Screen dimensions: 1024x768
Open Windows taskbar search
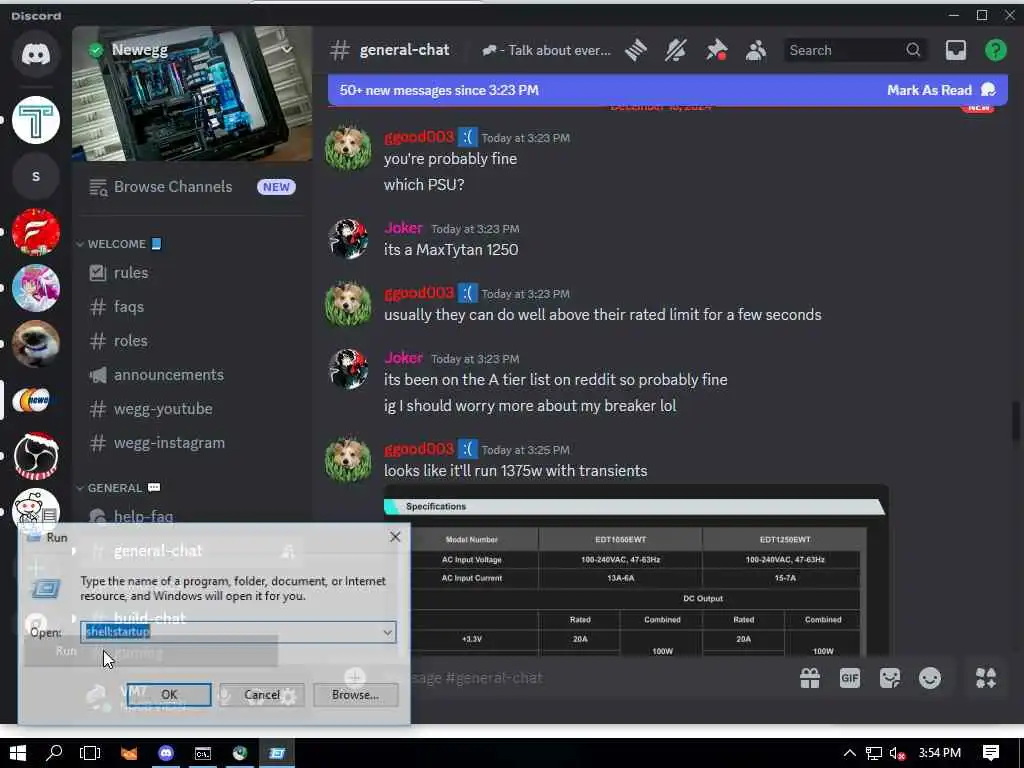(x=54, y=753)
